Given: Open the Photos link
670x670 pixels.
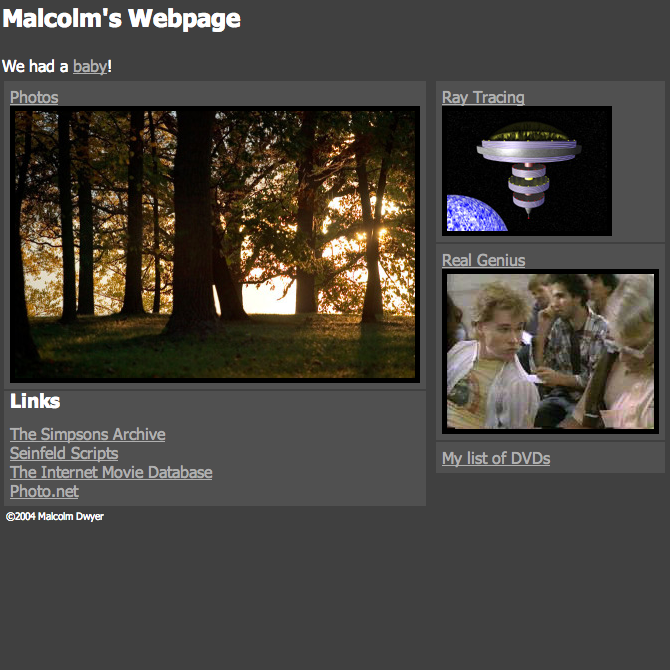Looking at the screenshot, I should point(34,97).
